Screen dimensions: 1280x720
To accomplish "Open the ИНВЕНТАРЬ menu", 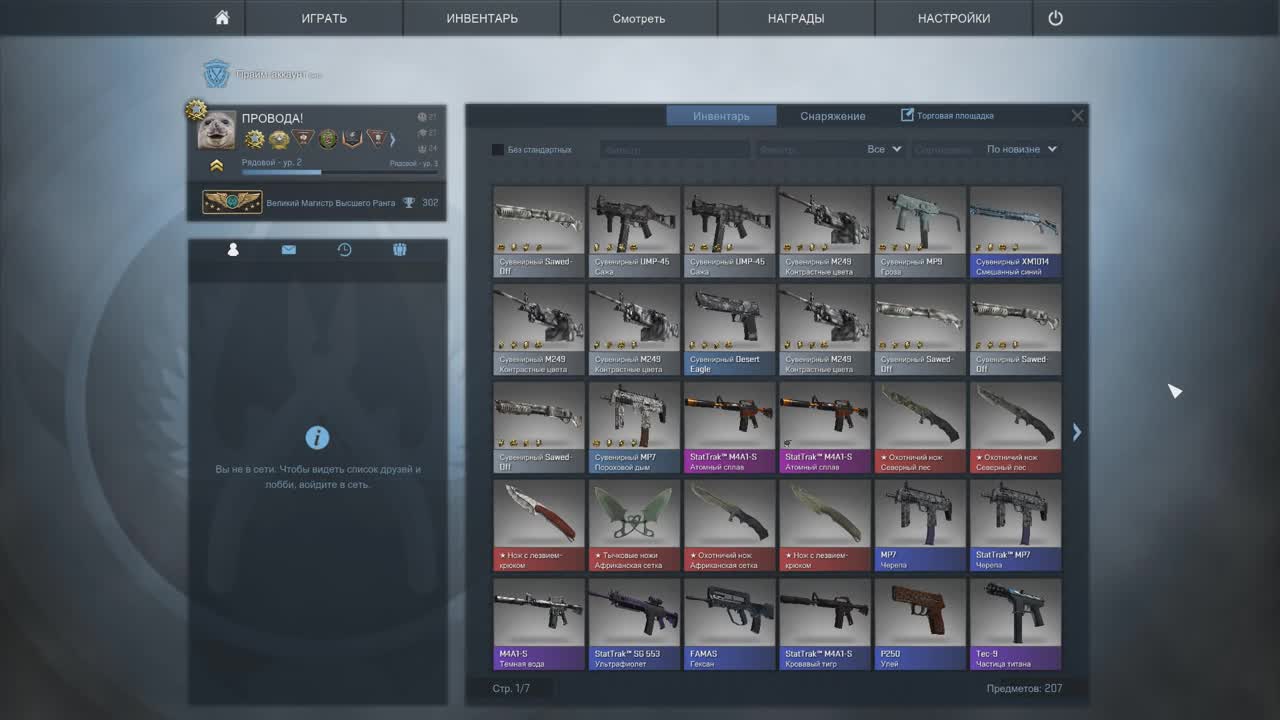I will pos(482,18).
